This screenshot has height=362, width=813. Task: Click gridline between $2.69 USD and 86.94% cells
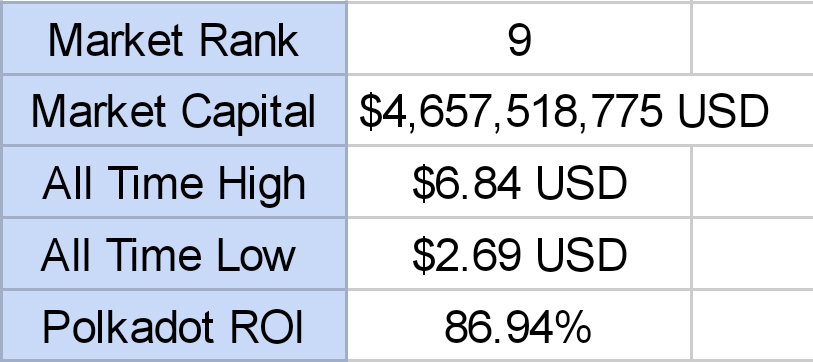coord(520,290)
